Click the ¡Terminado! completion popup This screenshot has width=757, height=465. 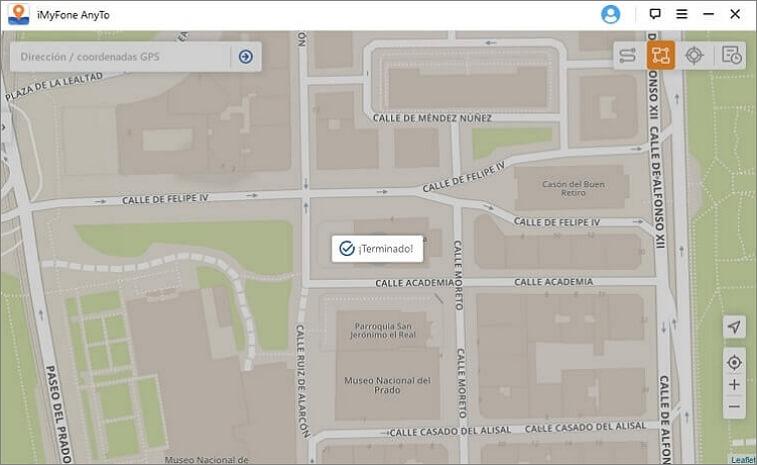377,249
